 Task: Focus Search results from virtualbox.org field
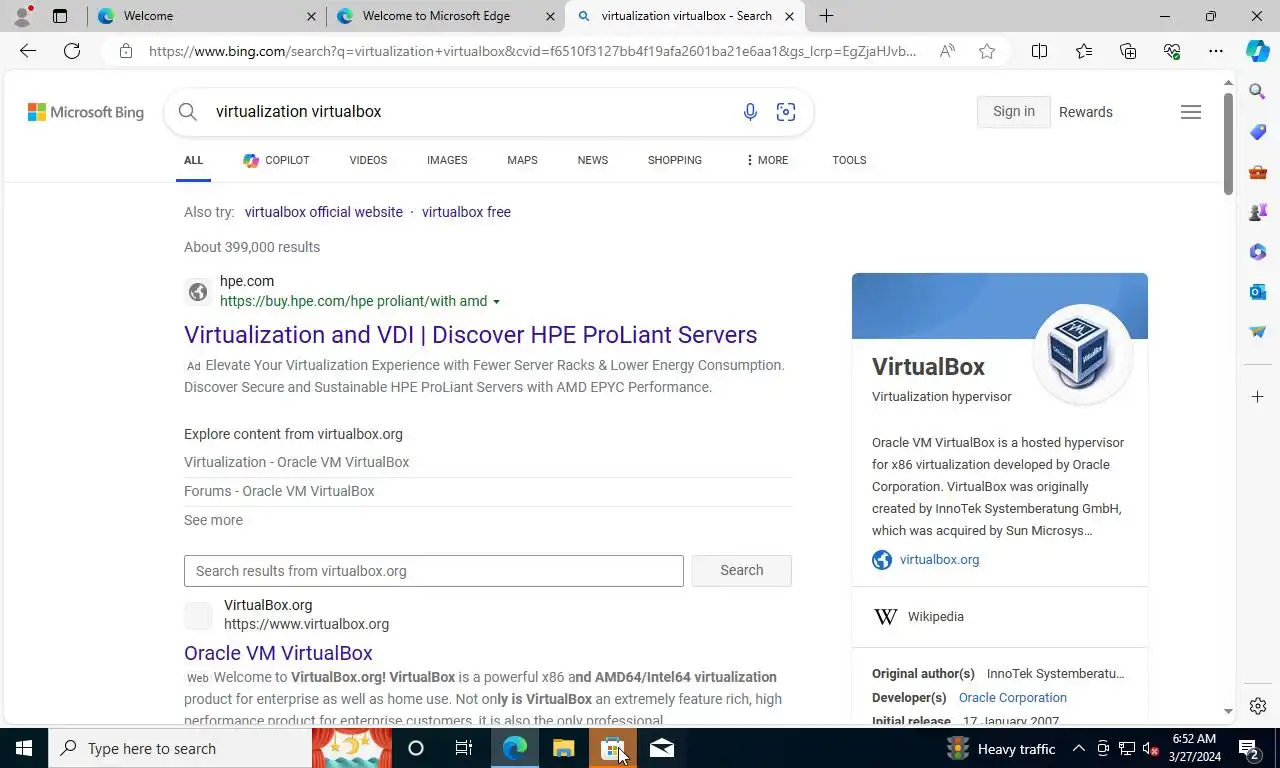434,571
